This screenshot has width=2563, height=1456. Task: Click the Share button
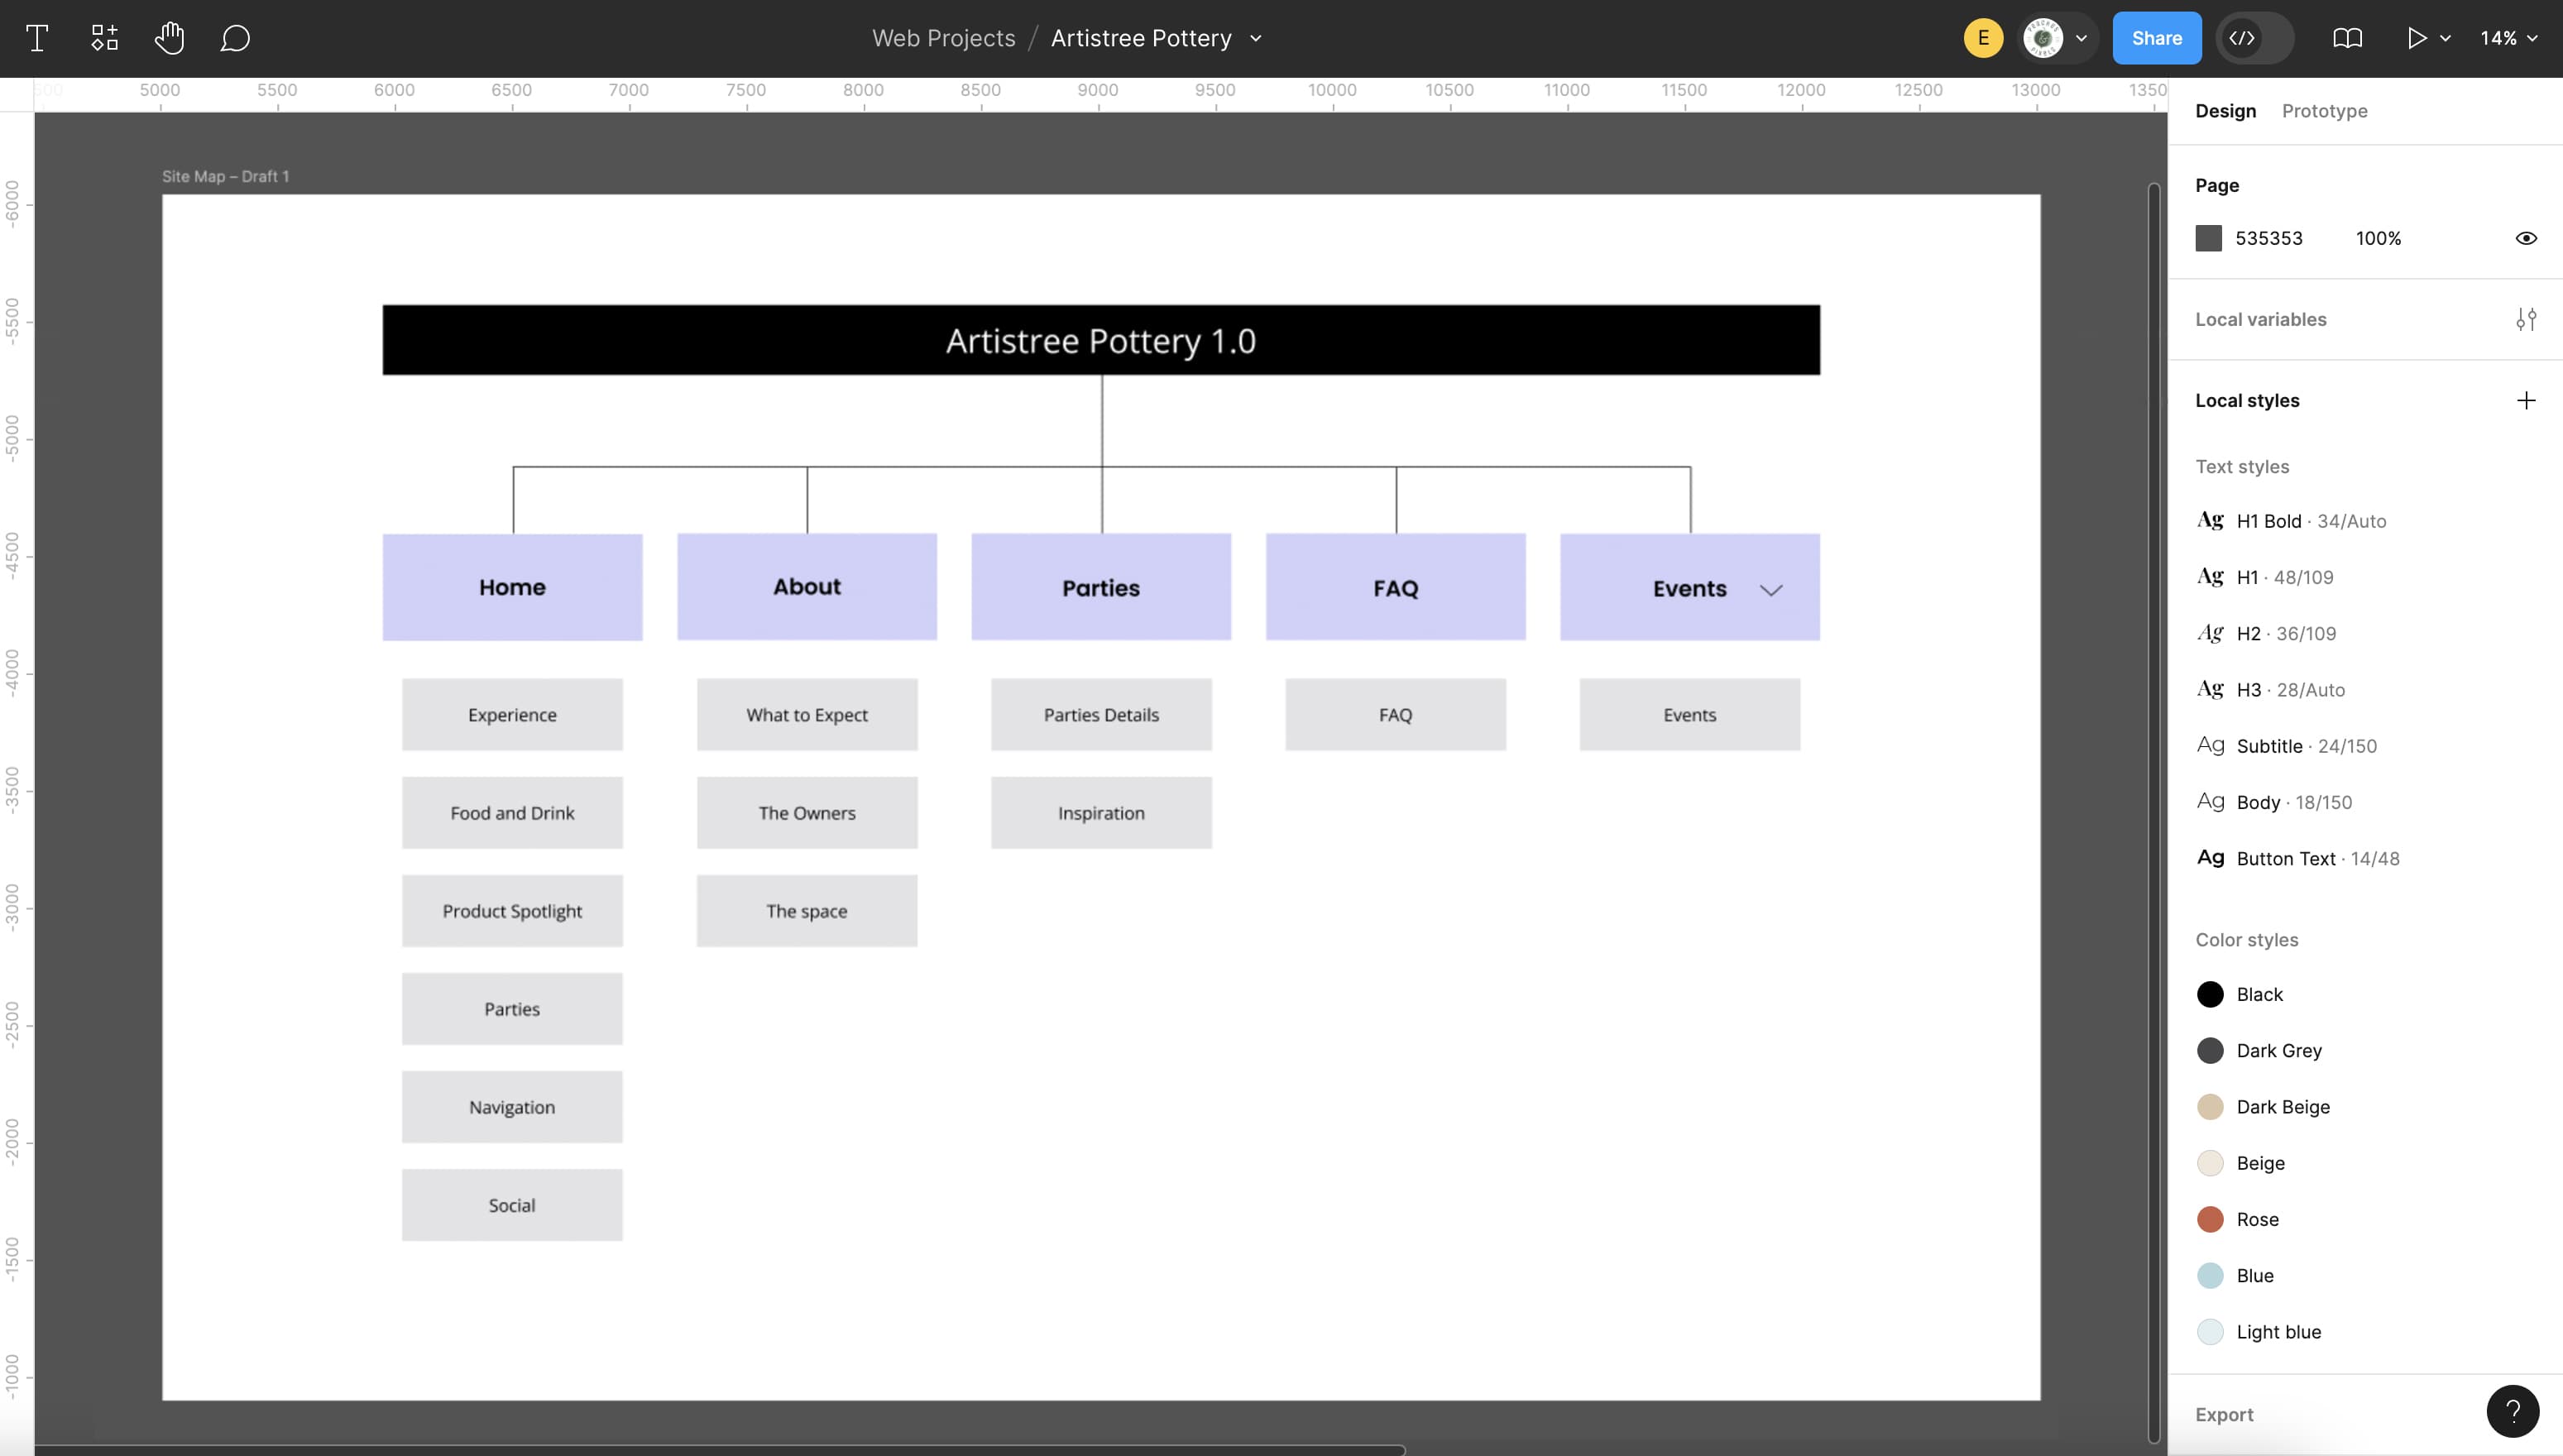tap(2156, 38)
